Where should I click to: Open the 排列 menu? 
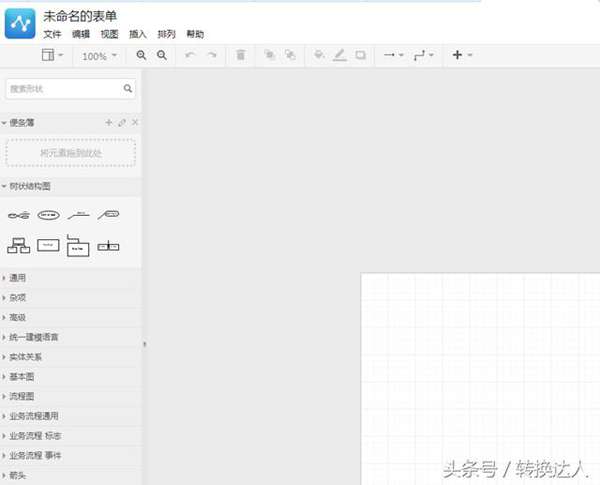click(x=166, y=34)
